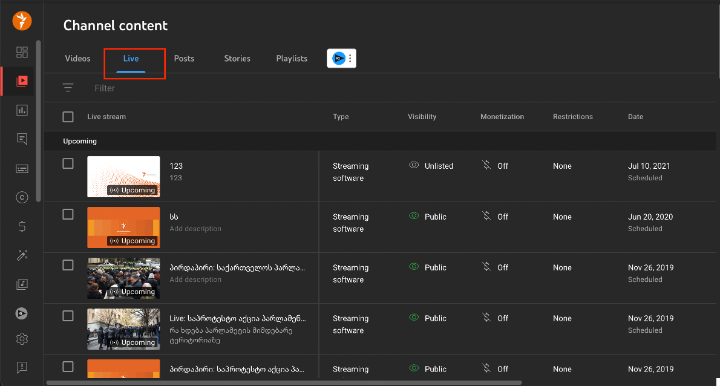The height and width of the screenshot is (386, 720).
Task: Click monetization off icon for 123 stream
Action: pyautogui.click(x=486, y=165)
